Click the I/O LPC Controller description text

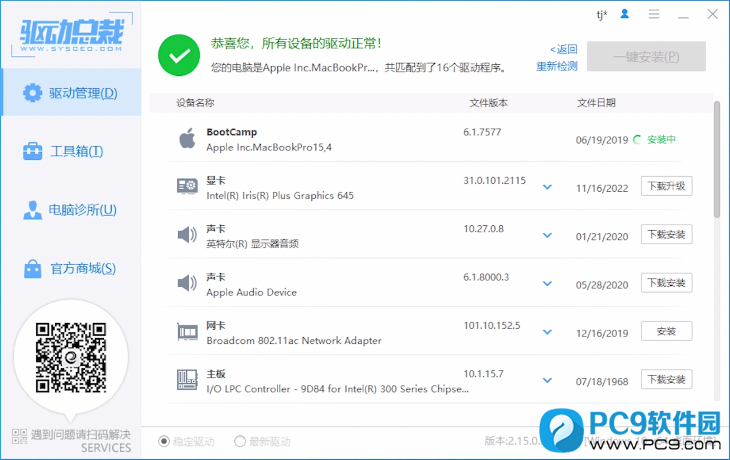338,389
